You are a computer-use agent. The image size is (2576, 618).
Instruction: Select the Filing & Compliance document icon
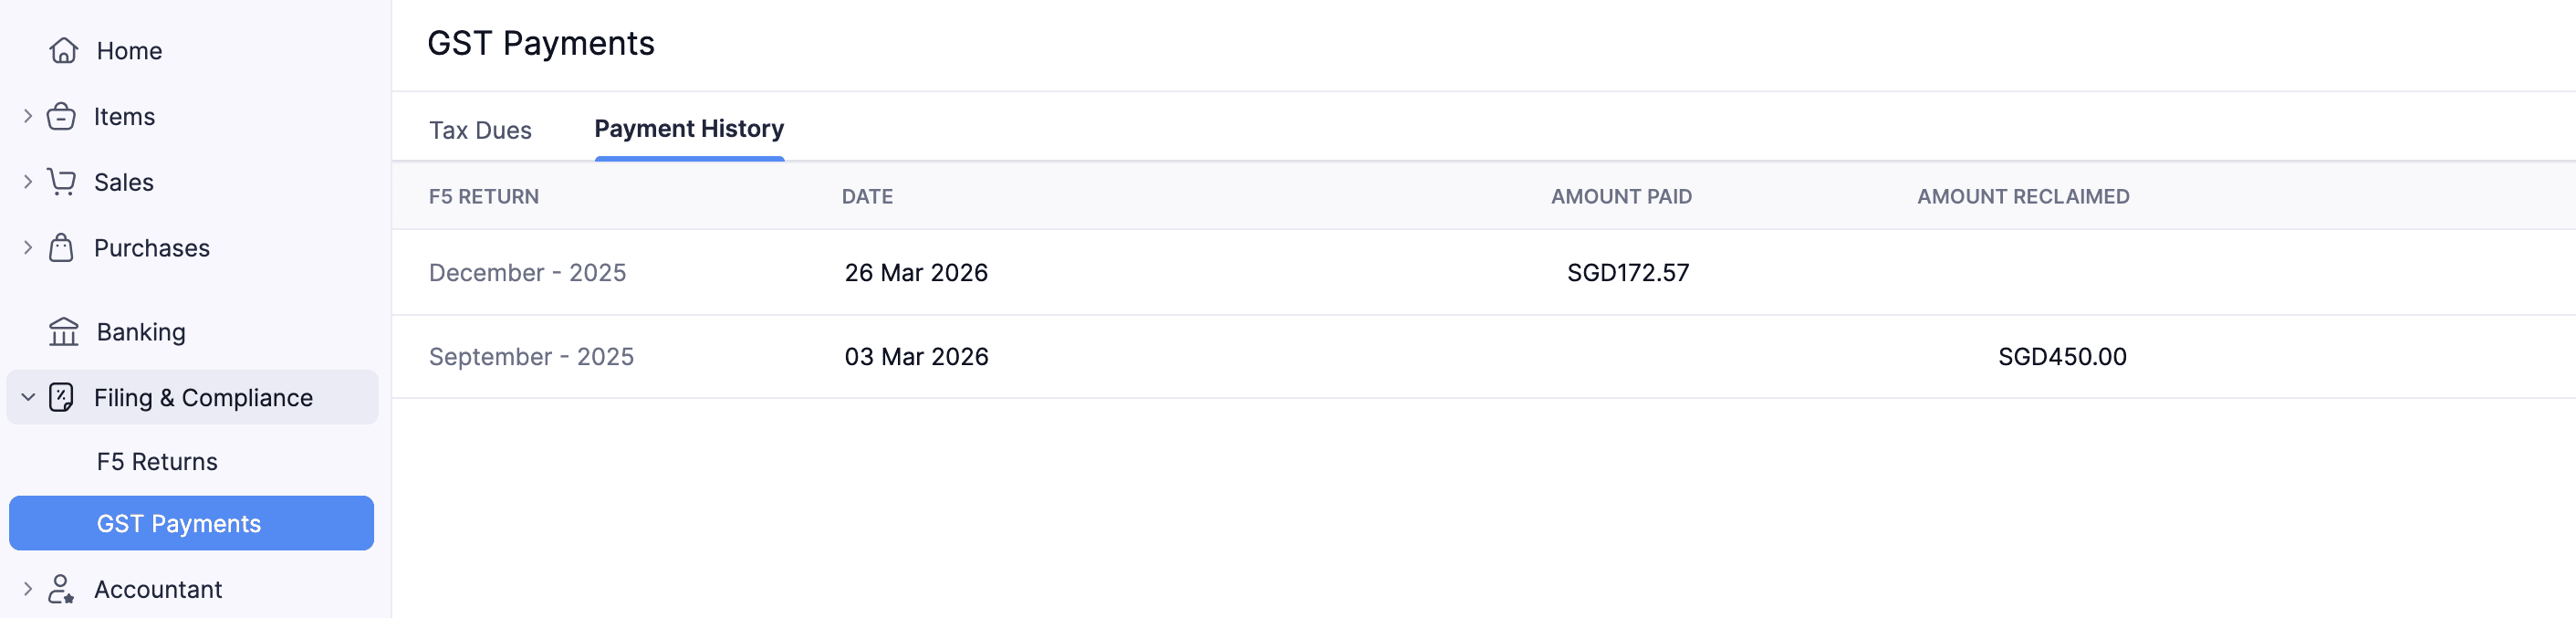pos(61,397)
